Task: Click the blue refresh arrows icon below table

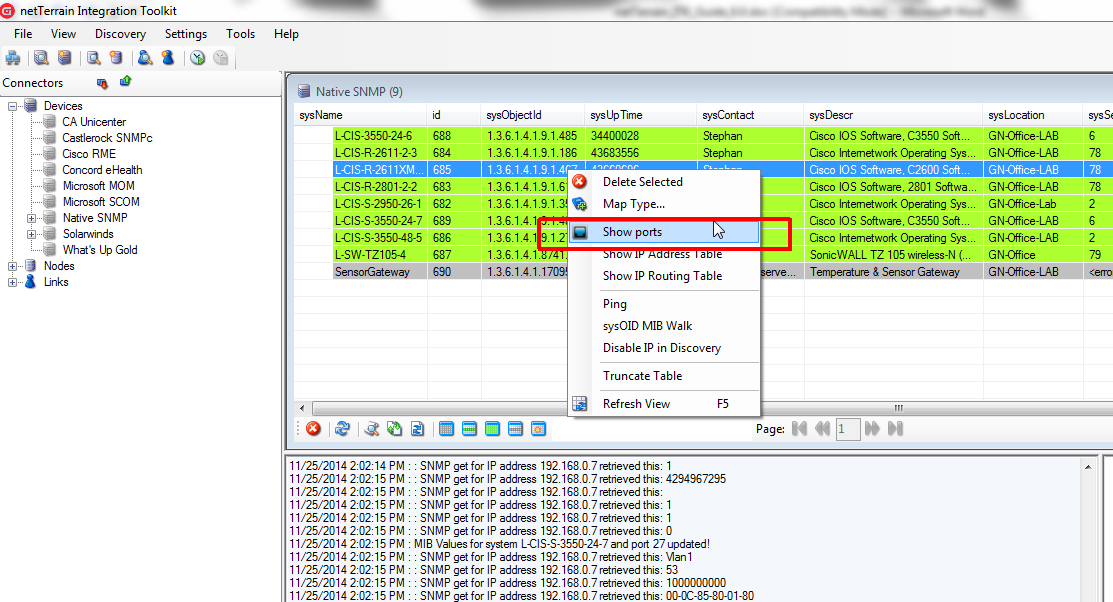Action: tap(342, 429)
